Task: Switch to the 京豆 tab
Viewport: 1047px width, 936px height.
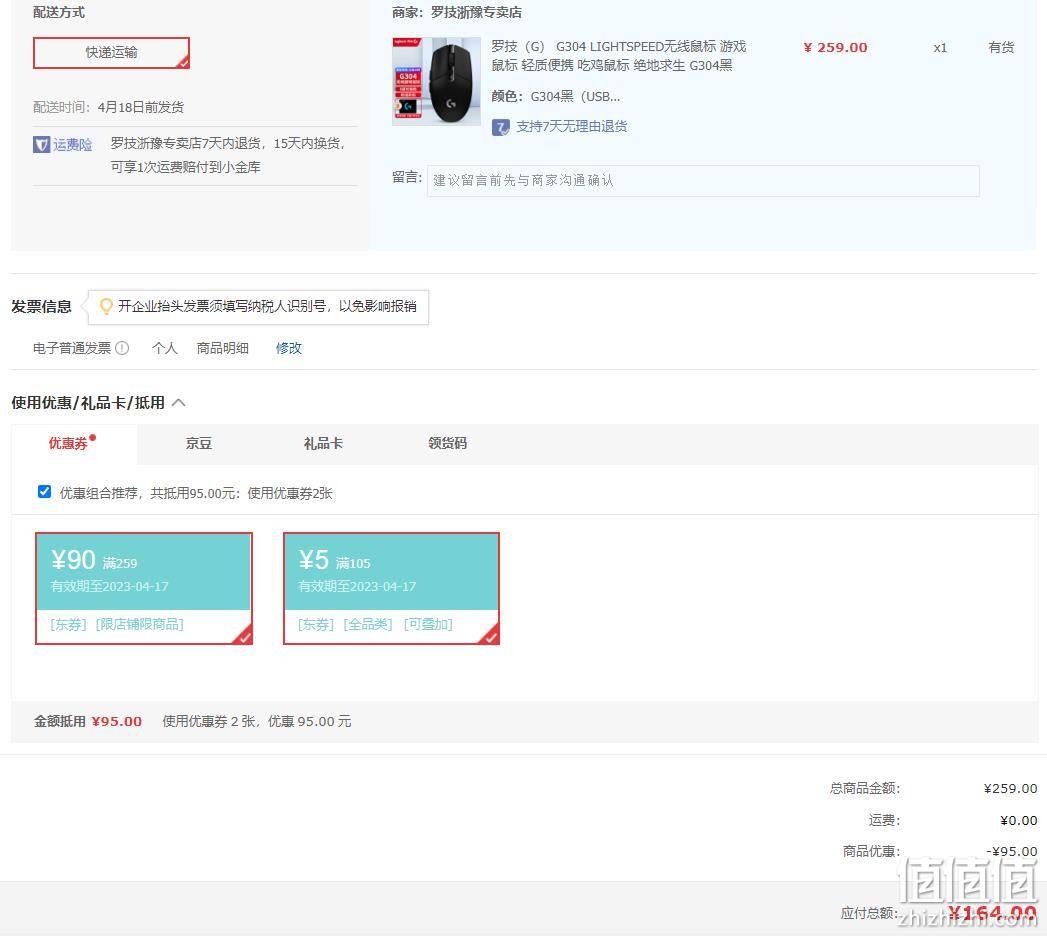Action: pos(198,443)
